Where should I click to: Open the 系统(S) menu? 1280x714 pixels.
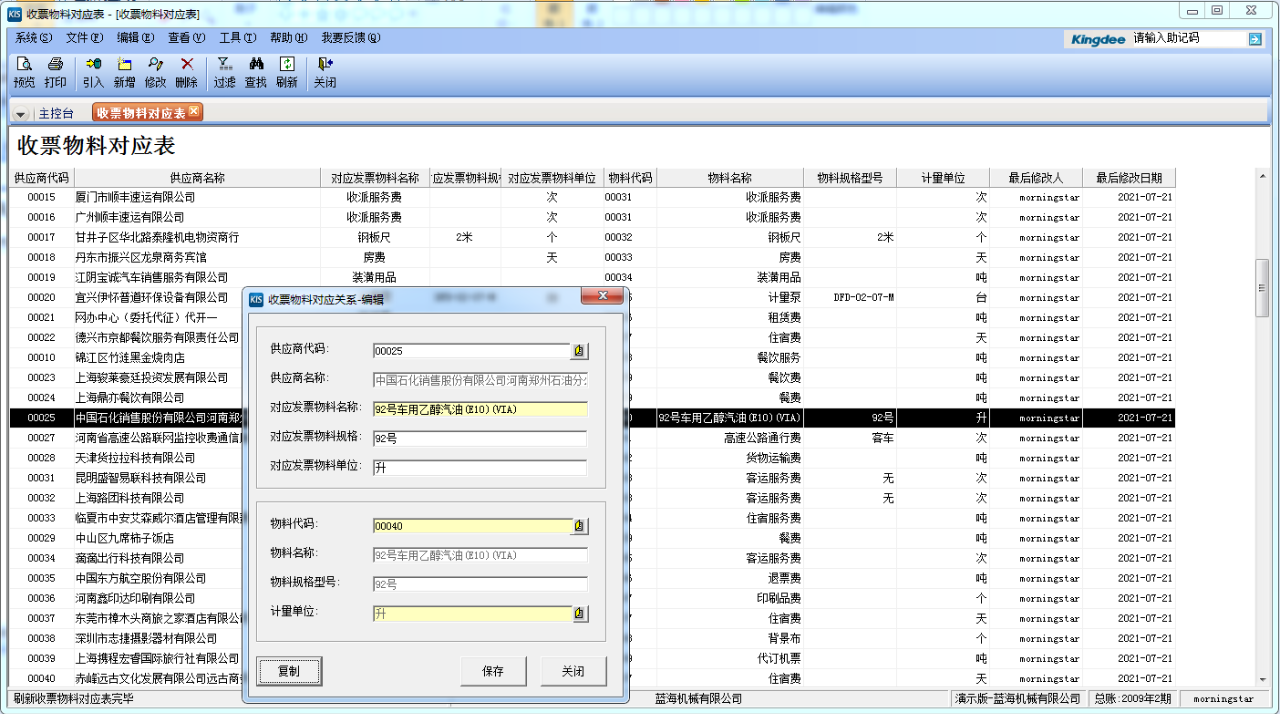click(x=33, y=38)
